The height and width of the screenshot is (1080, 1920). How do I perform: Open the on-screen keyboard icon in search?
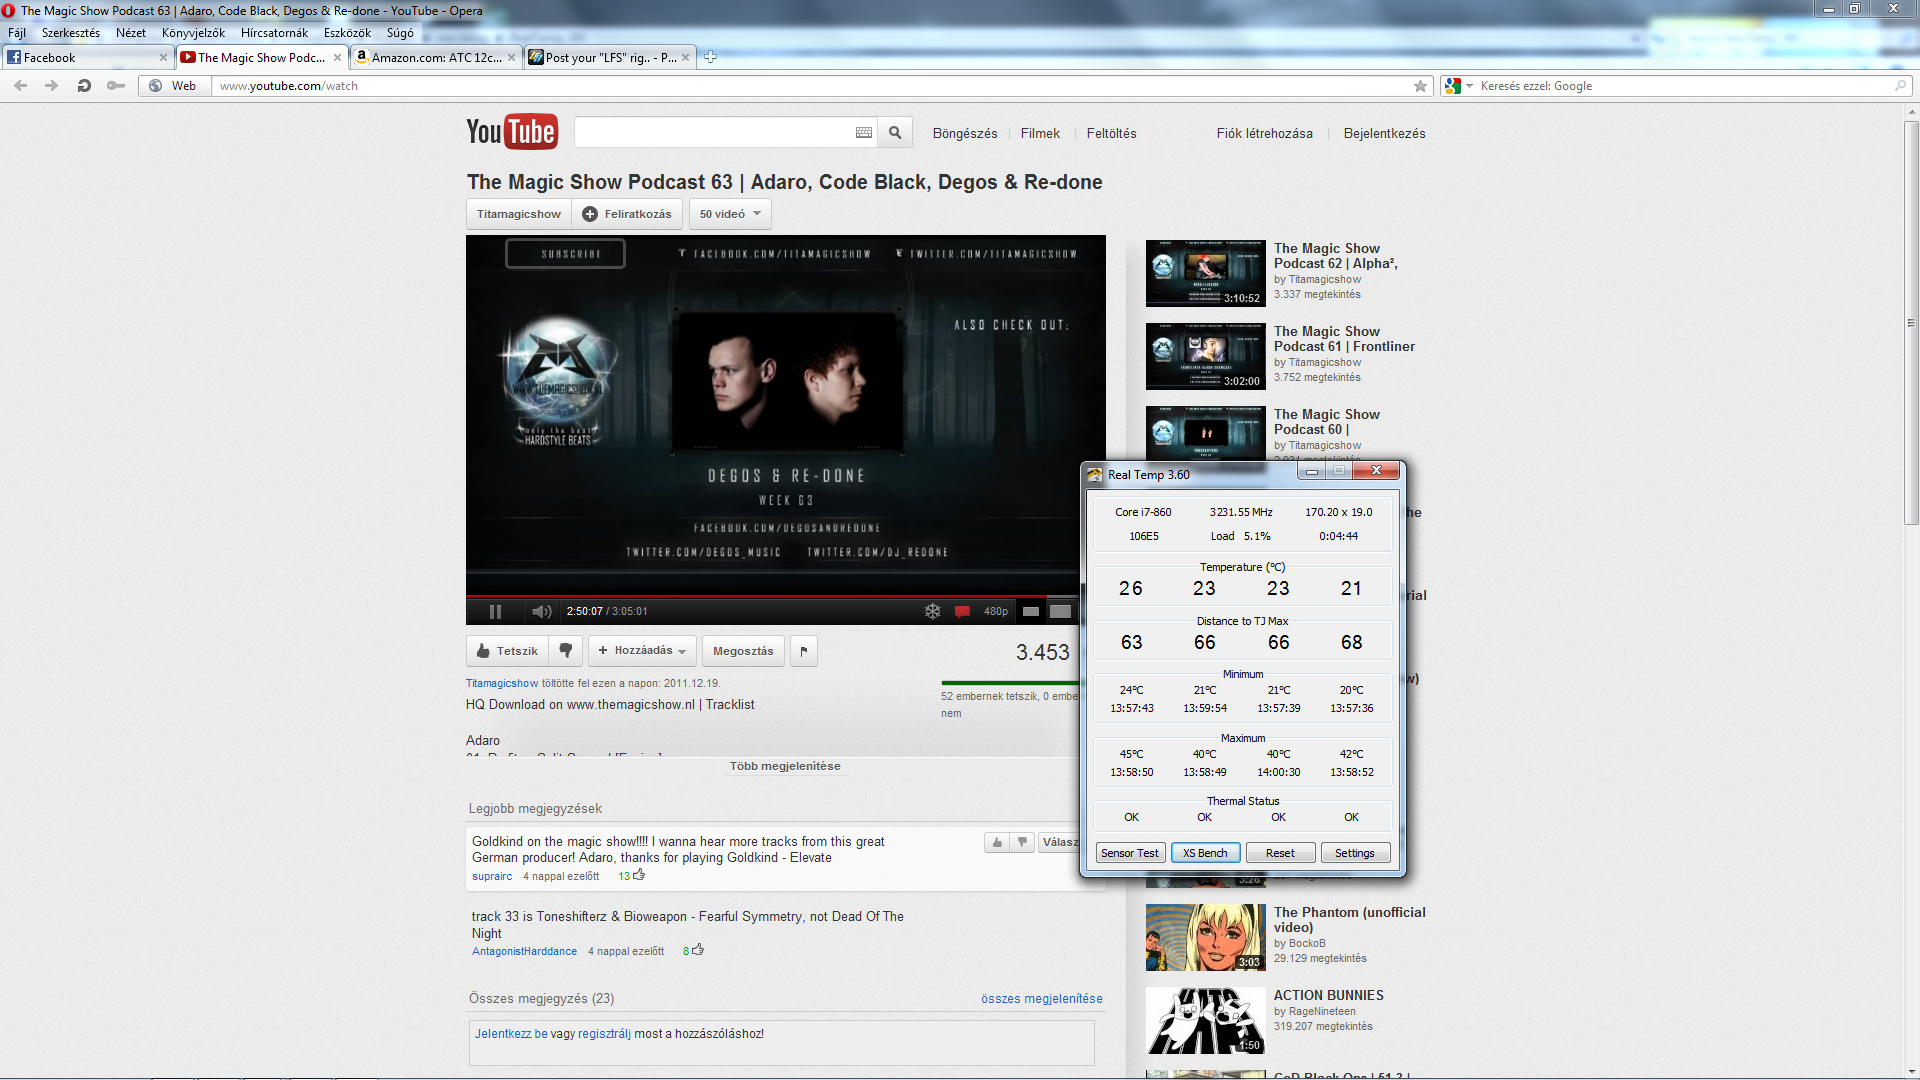pos(864,133)
